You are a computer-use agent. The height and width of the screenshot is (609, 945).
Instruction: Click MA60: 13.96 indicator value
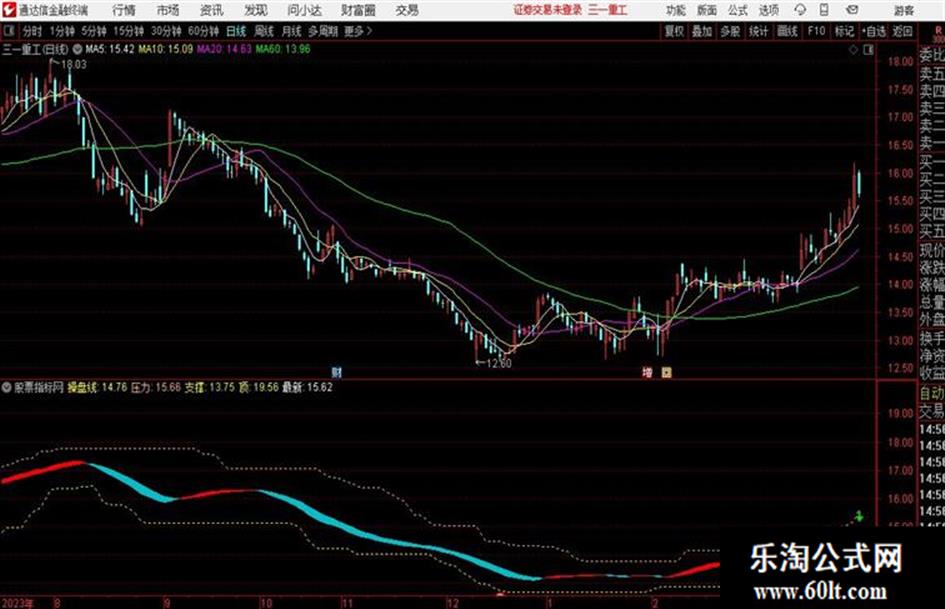tap(283, 49)
